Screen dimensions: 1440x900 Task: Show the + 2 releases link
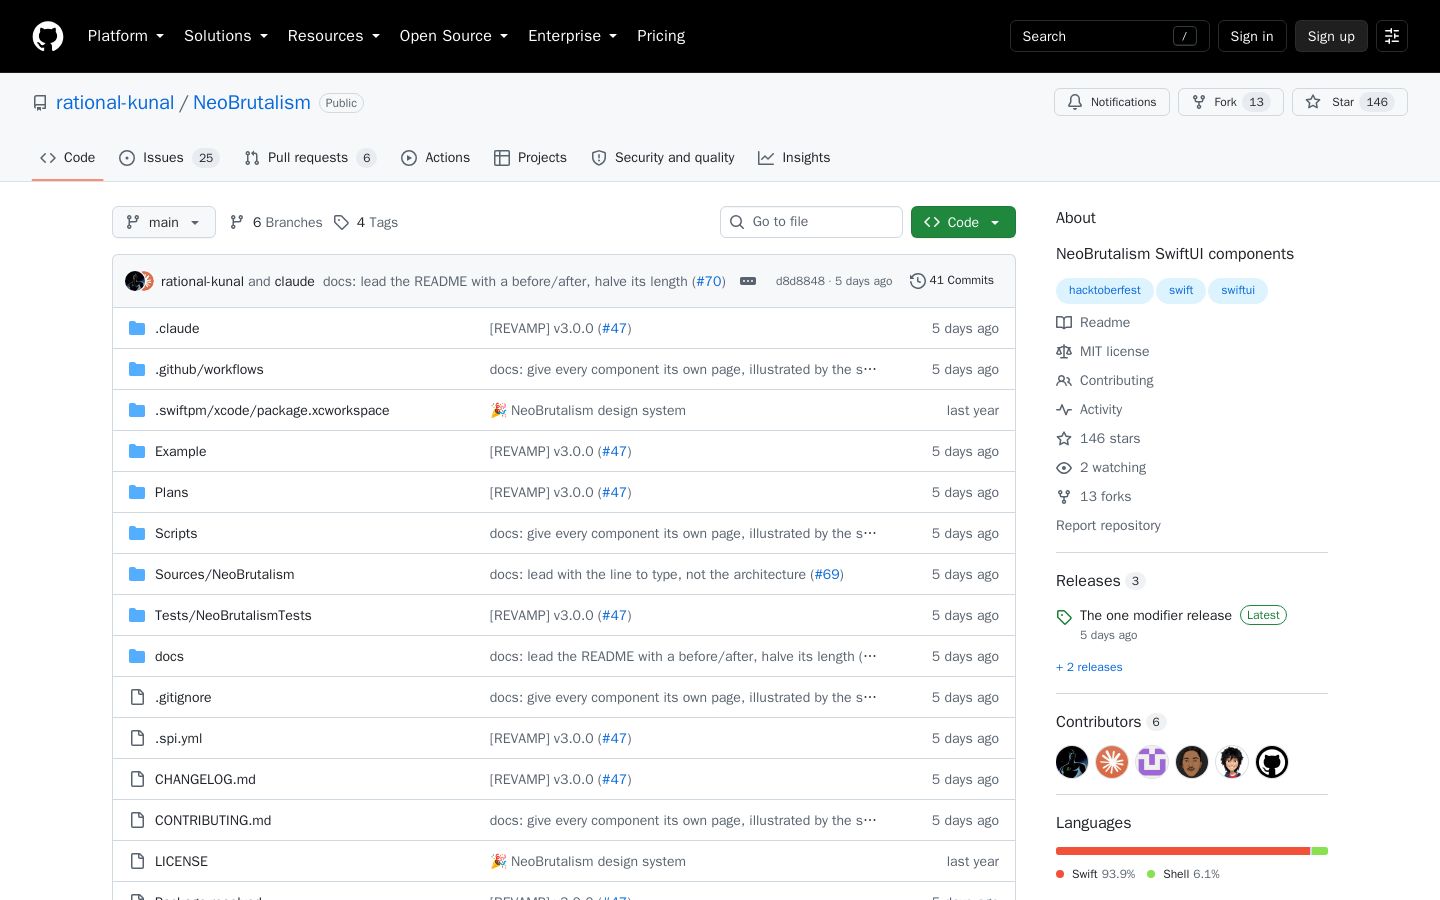[1089, 667]
